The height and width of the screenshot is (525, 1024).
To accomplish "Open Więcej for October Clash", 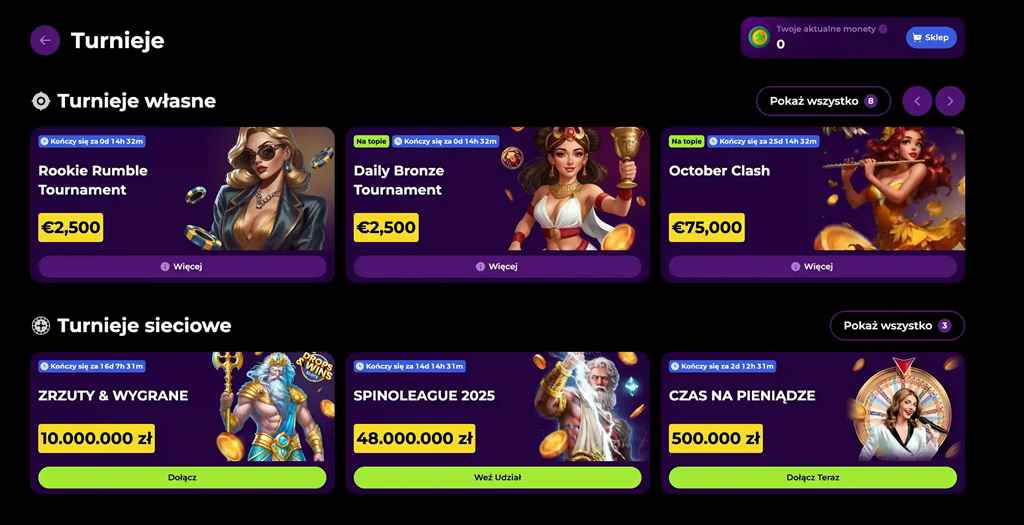I will pyautogui.click(x=813, y=266).
